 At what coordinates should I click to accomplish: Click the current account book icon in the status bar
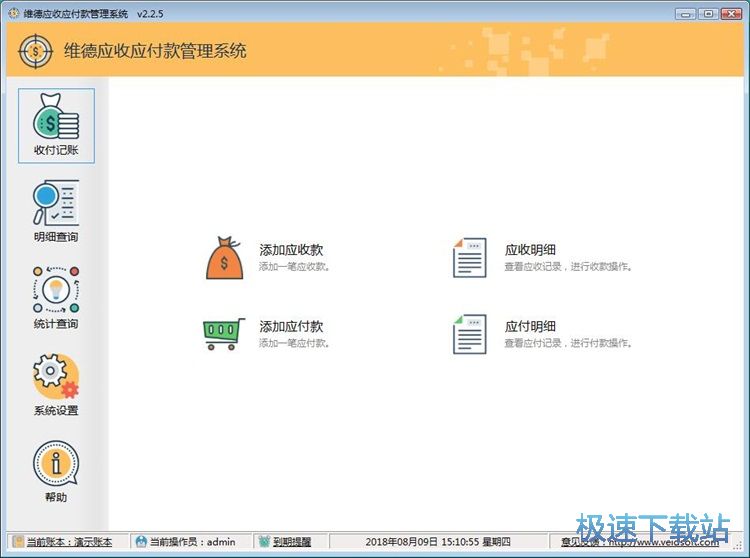(x=18, y=542)
